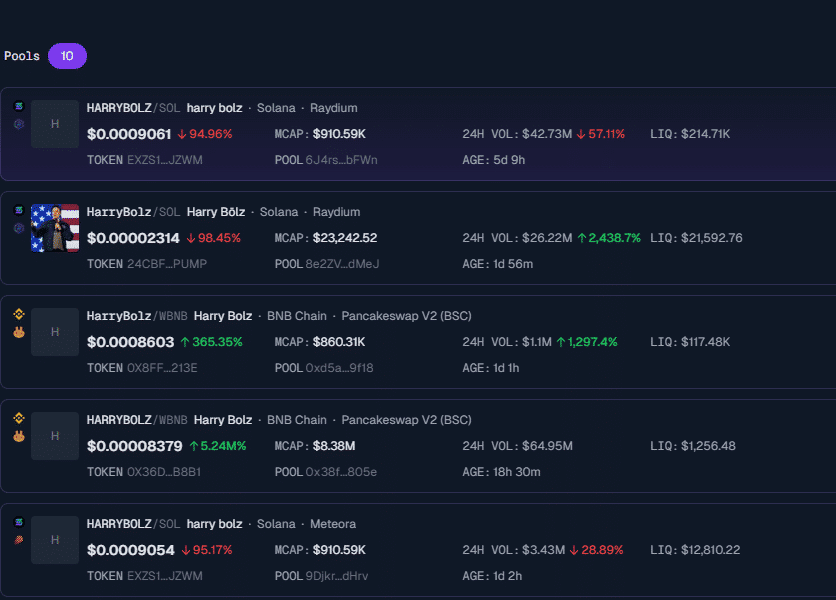Click MCAP value $23,242.52

345,238
